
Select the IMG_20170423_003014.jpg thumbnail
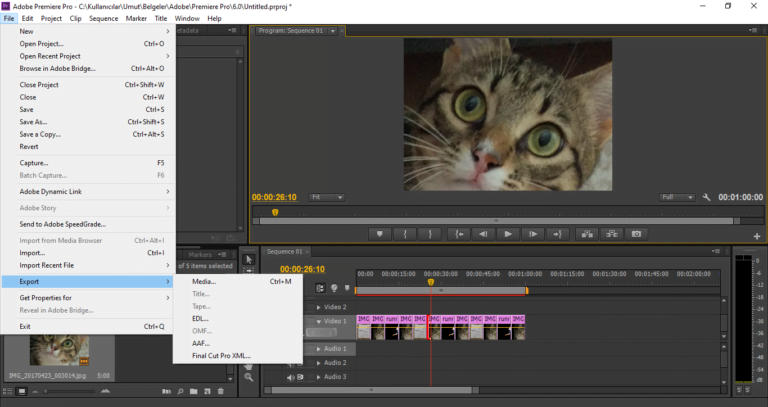pyautogui.click(x=59, y=350)
